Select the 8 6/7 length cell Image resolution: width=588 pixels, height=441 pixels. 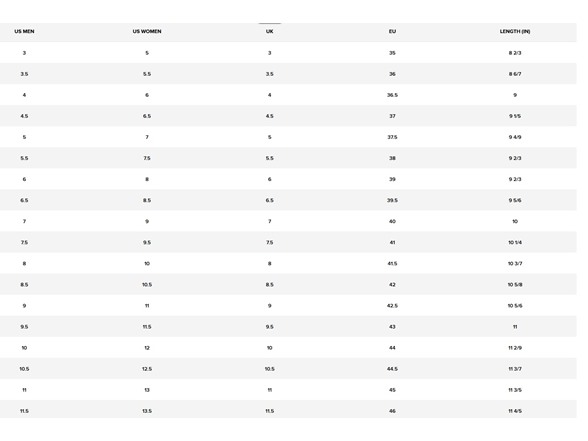coord(515,74)
